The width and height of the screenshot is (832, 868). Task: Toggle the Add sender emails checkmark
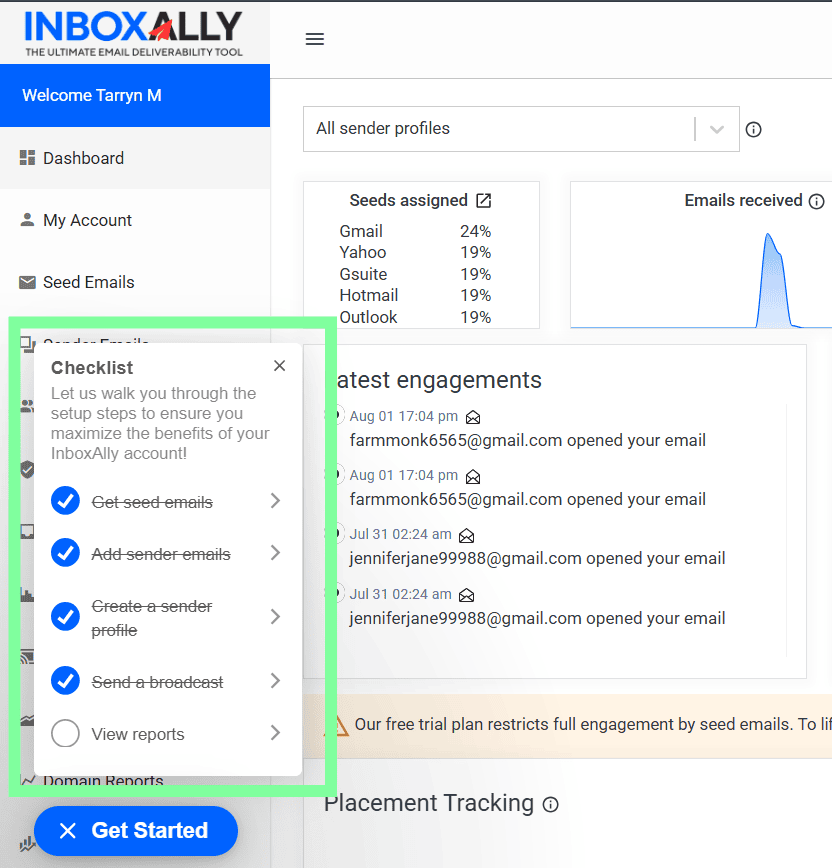(x=65, y=552)
